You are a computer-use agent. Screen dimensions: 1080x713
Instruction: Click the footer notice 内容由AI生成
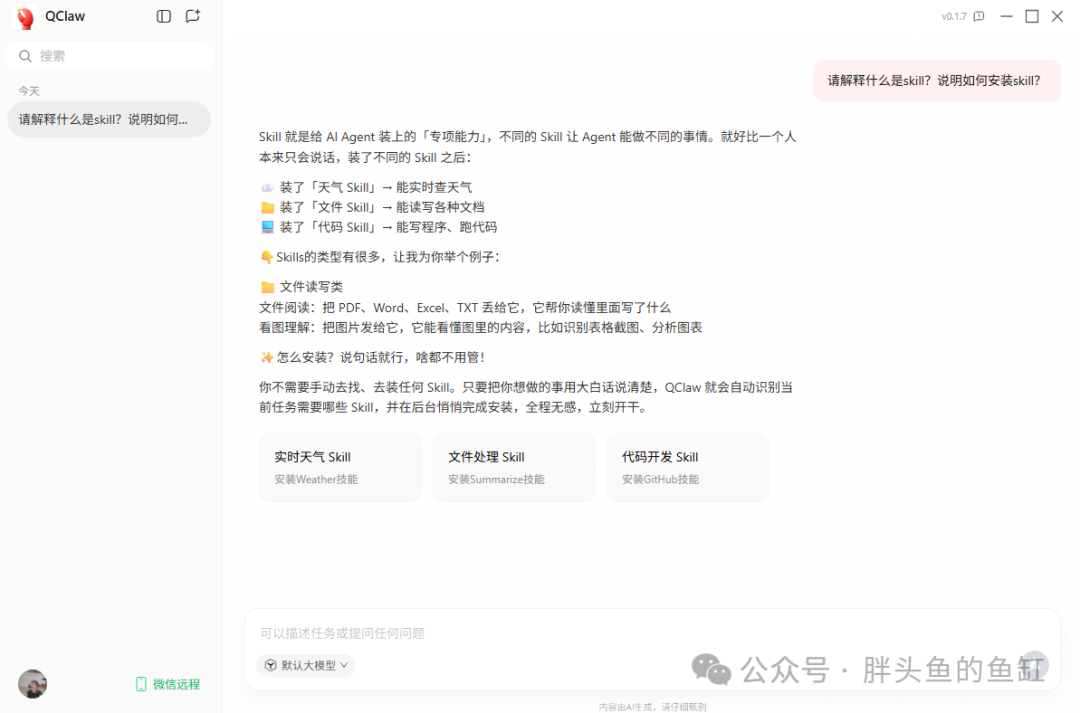(652, 707)
